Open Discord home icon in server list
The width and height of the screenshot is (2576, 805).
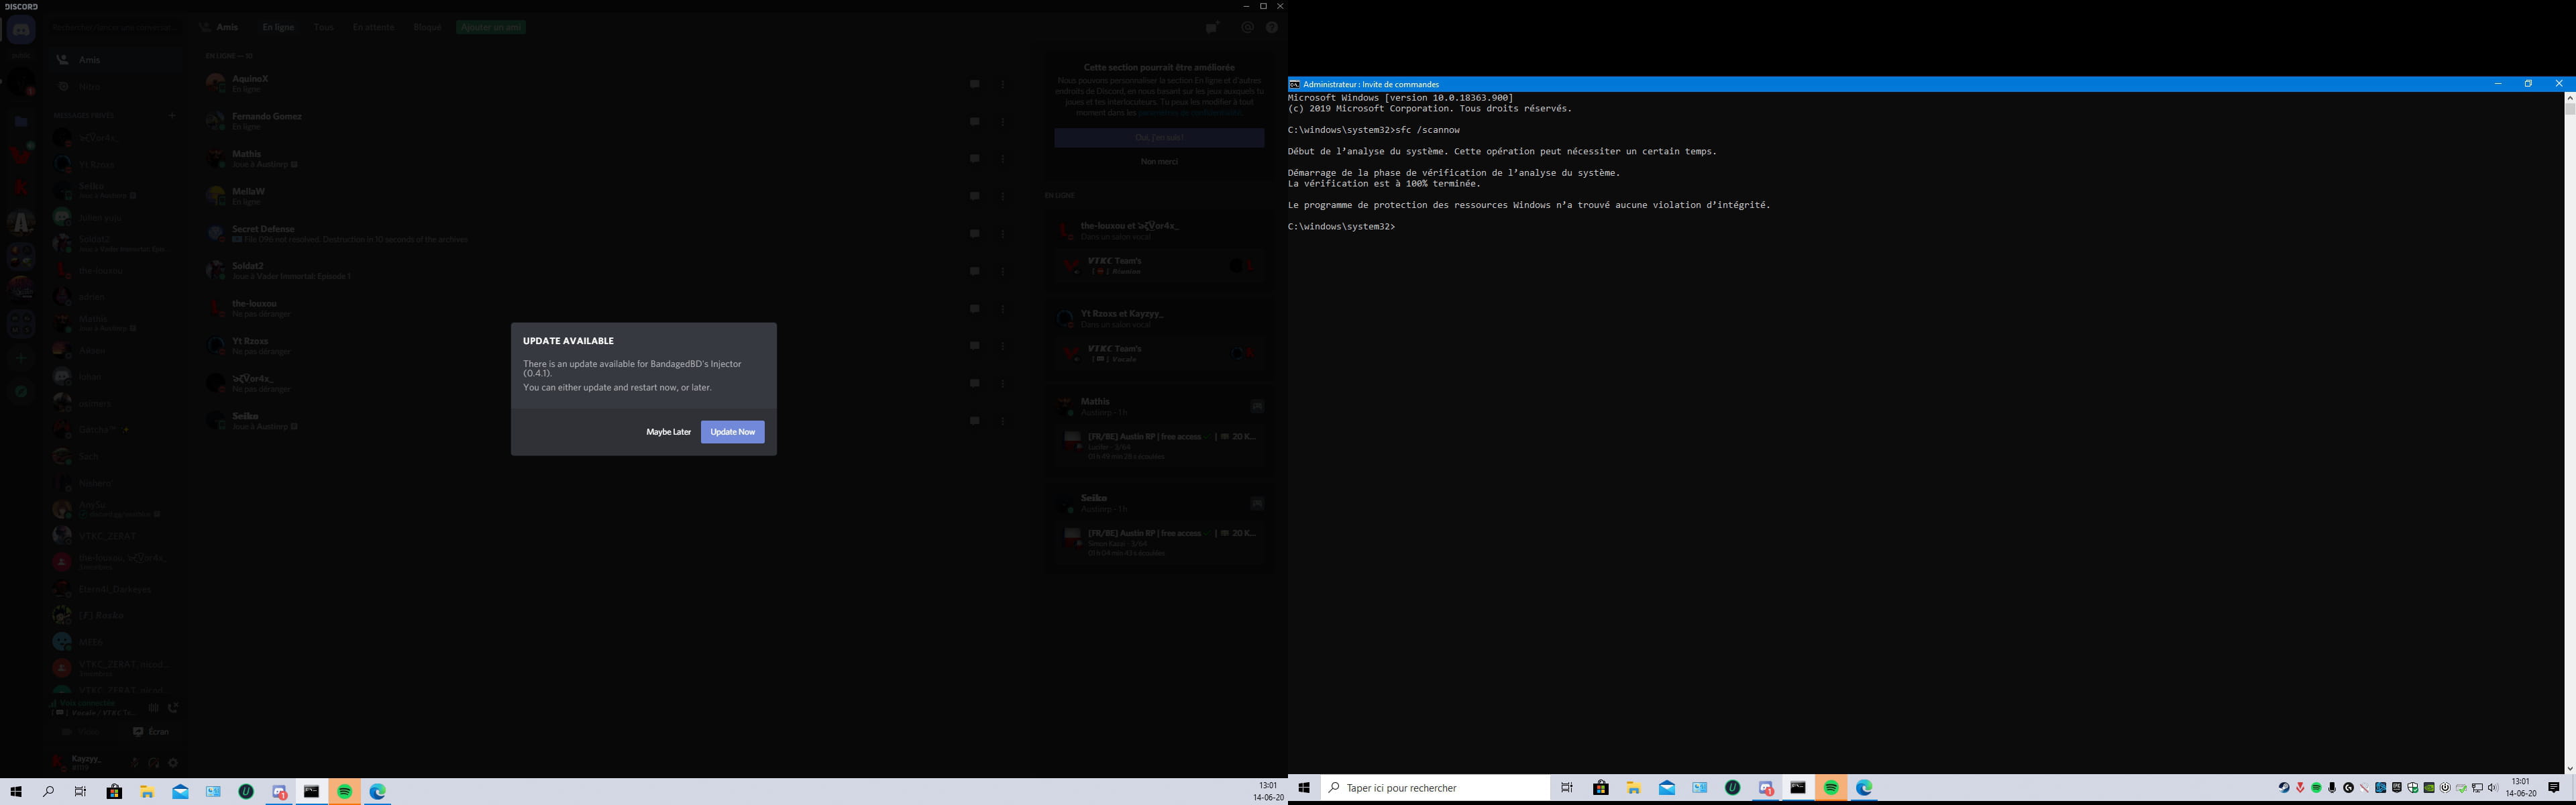[x=21, y=29]
